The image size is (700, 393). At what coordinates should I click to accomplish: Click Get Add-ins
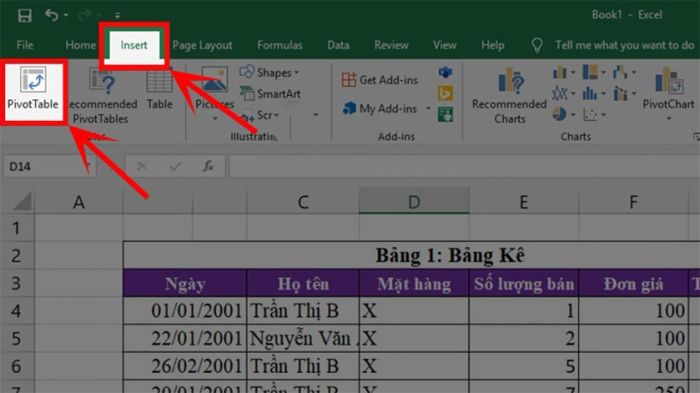coord(380,80)
